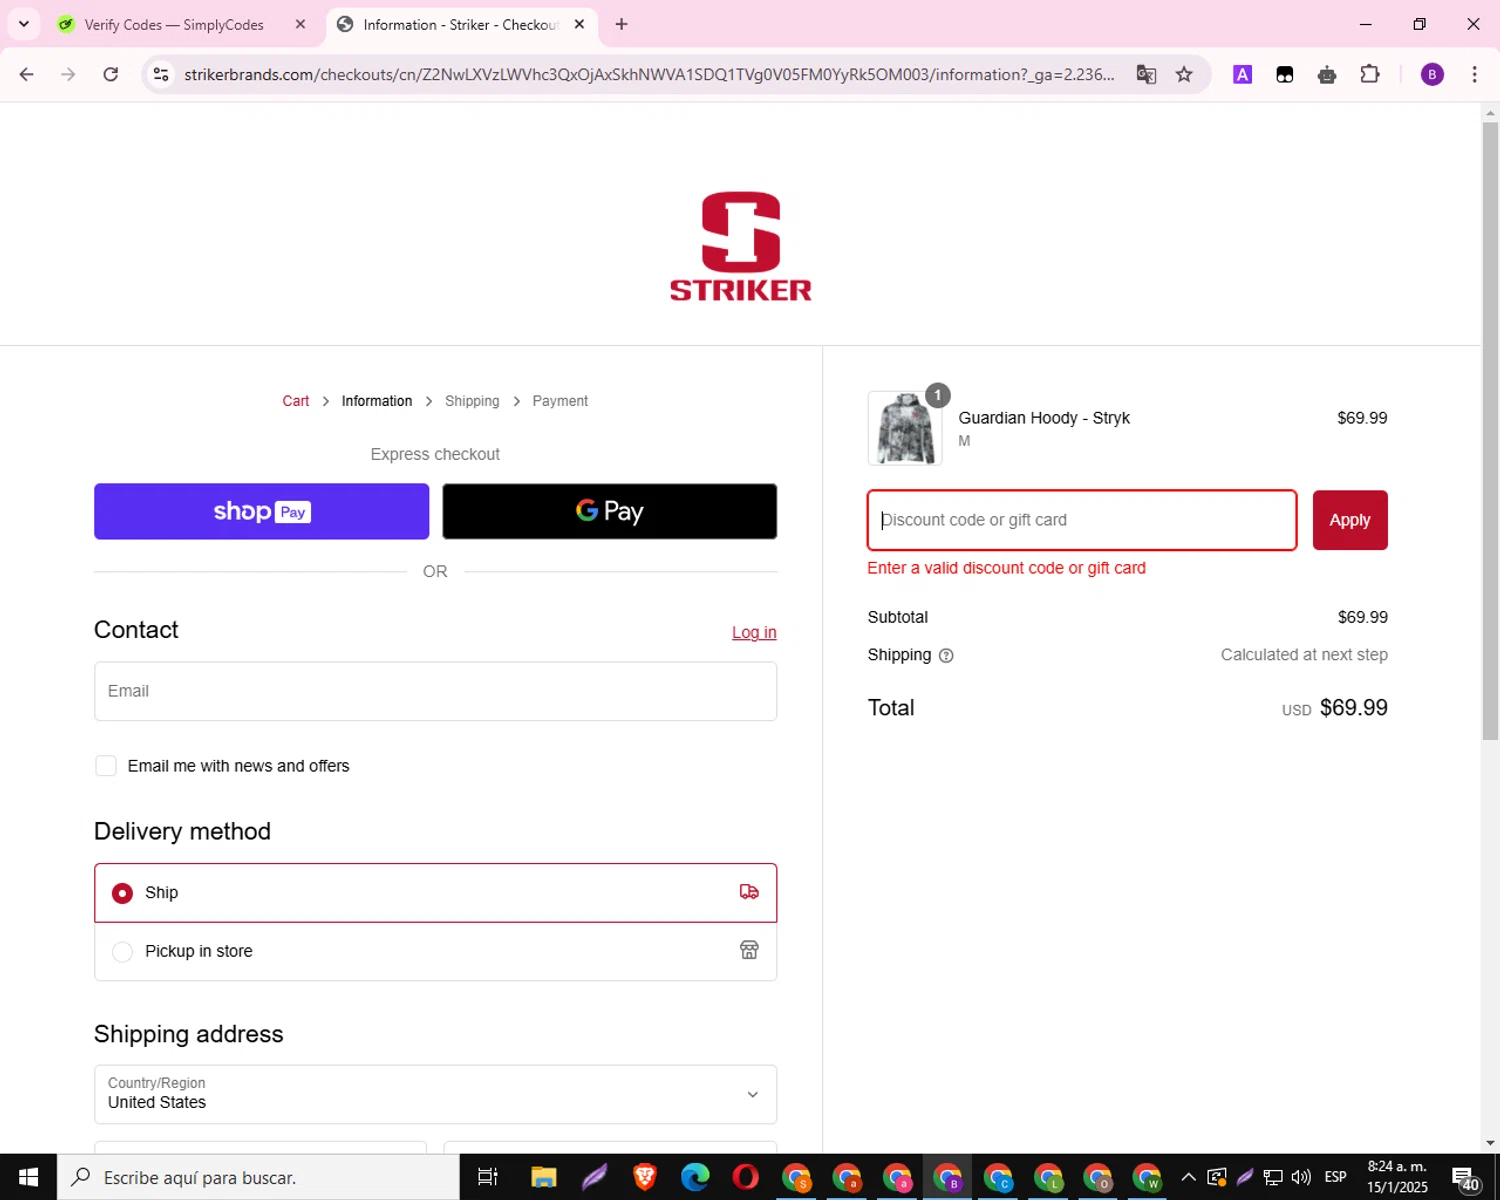The image size is (1500, 1200).
Task: Click the store pickup icon
Action: (x=749, y=950)
